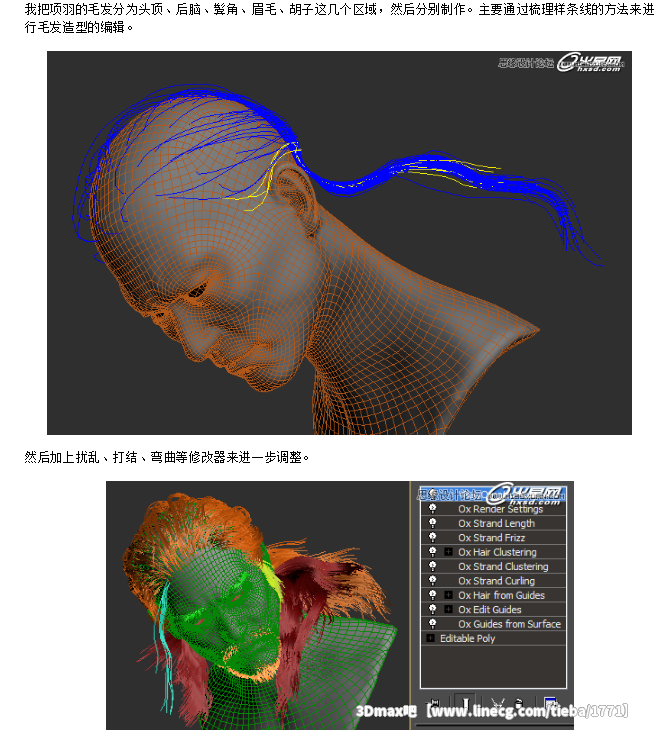Turn off Ox Strand Curling lightbulb
Image resolution: width=668 pixels, height=730 pixels.
pos(432,581)
